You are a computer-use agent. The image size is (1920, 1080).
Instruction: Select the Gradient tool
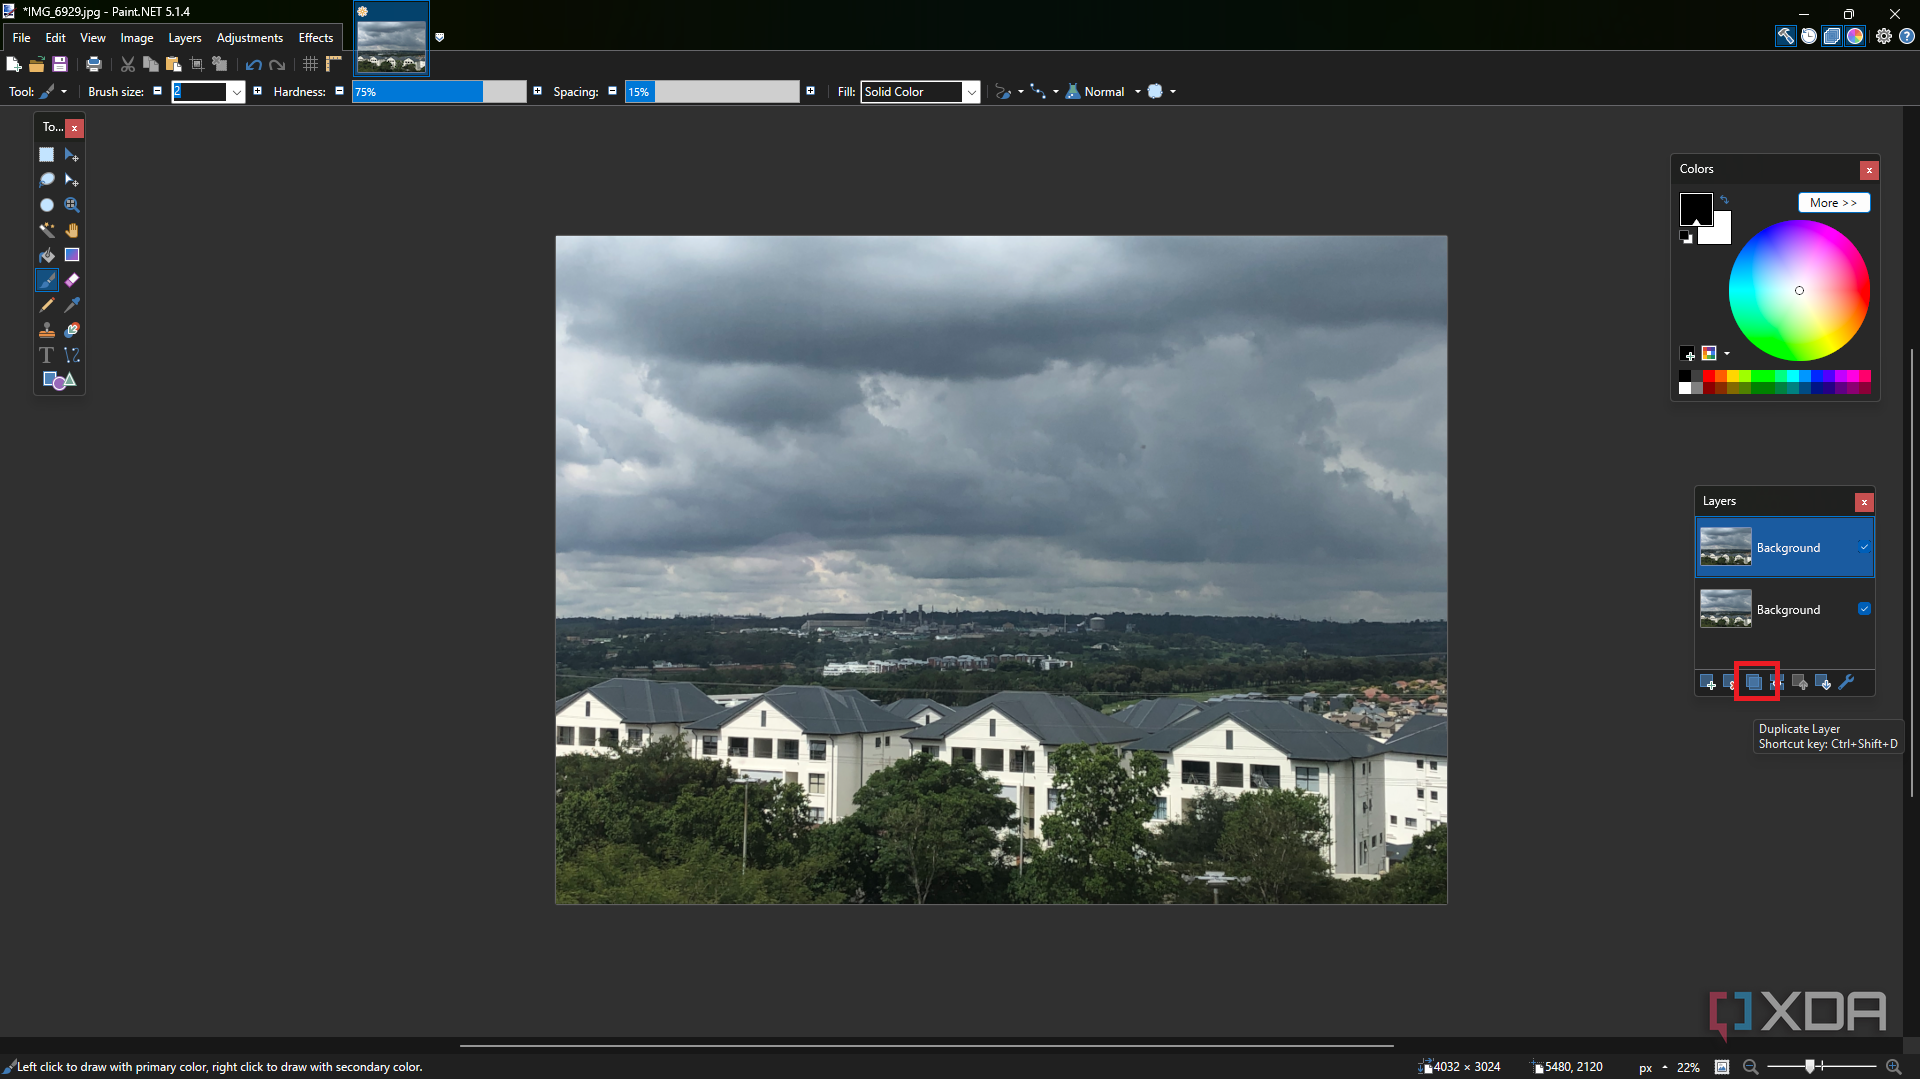tap(72, 255)
